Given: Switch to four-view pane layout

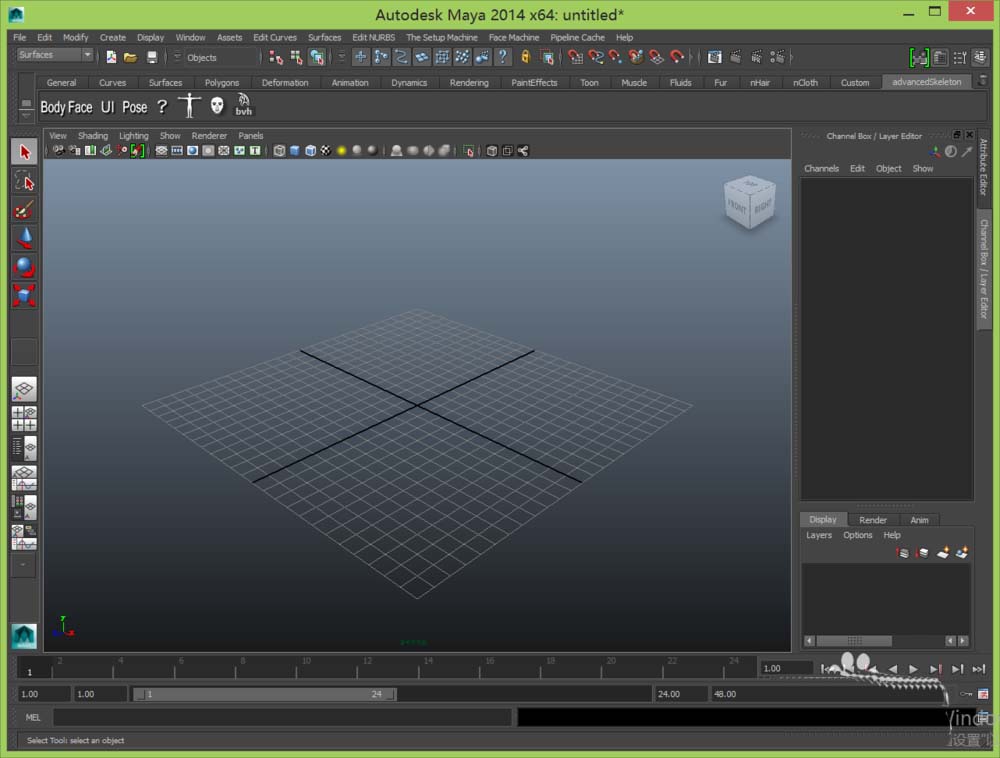Looking at the screenshot, I should point(24,419).
